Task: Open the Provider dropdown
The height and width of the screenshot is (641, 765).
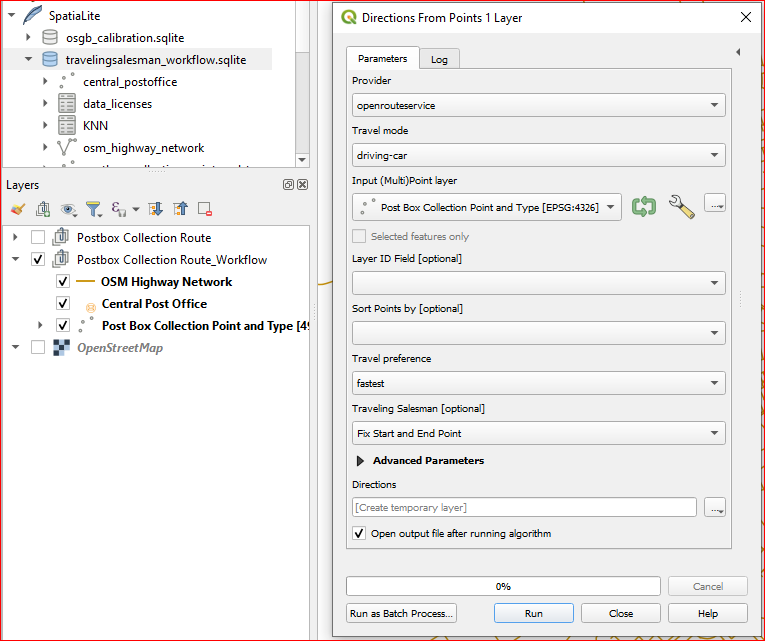Action: [539, 105]
